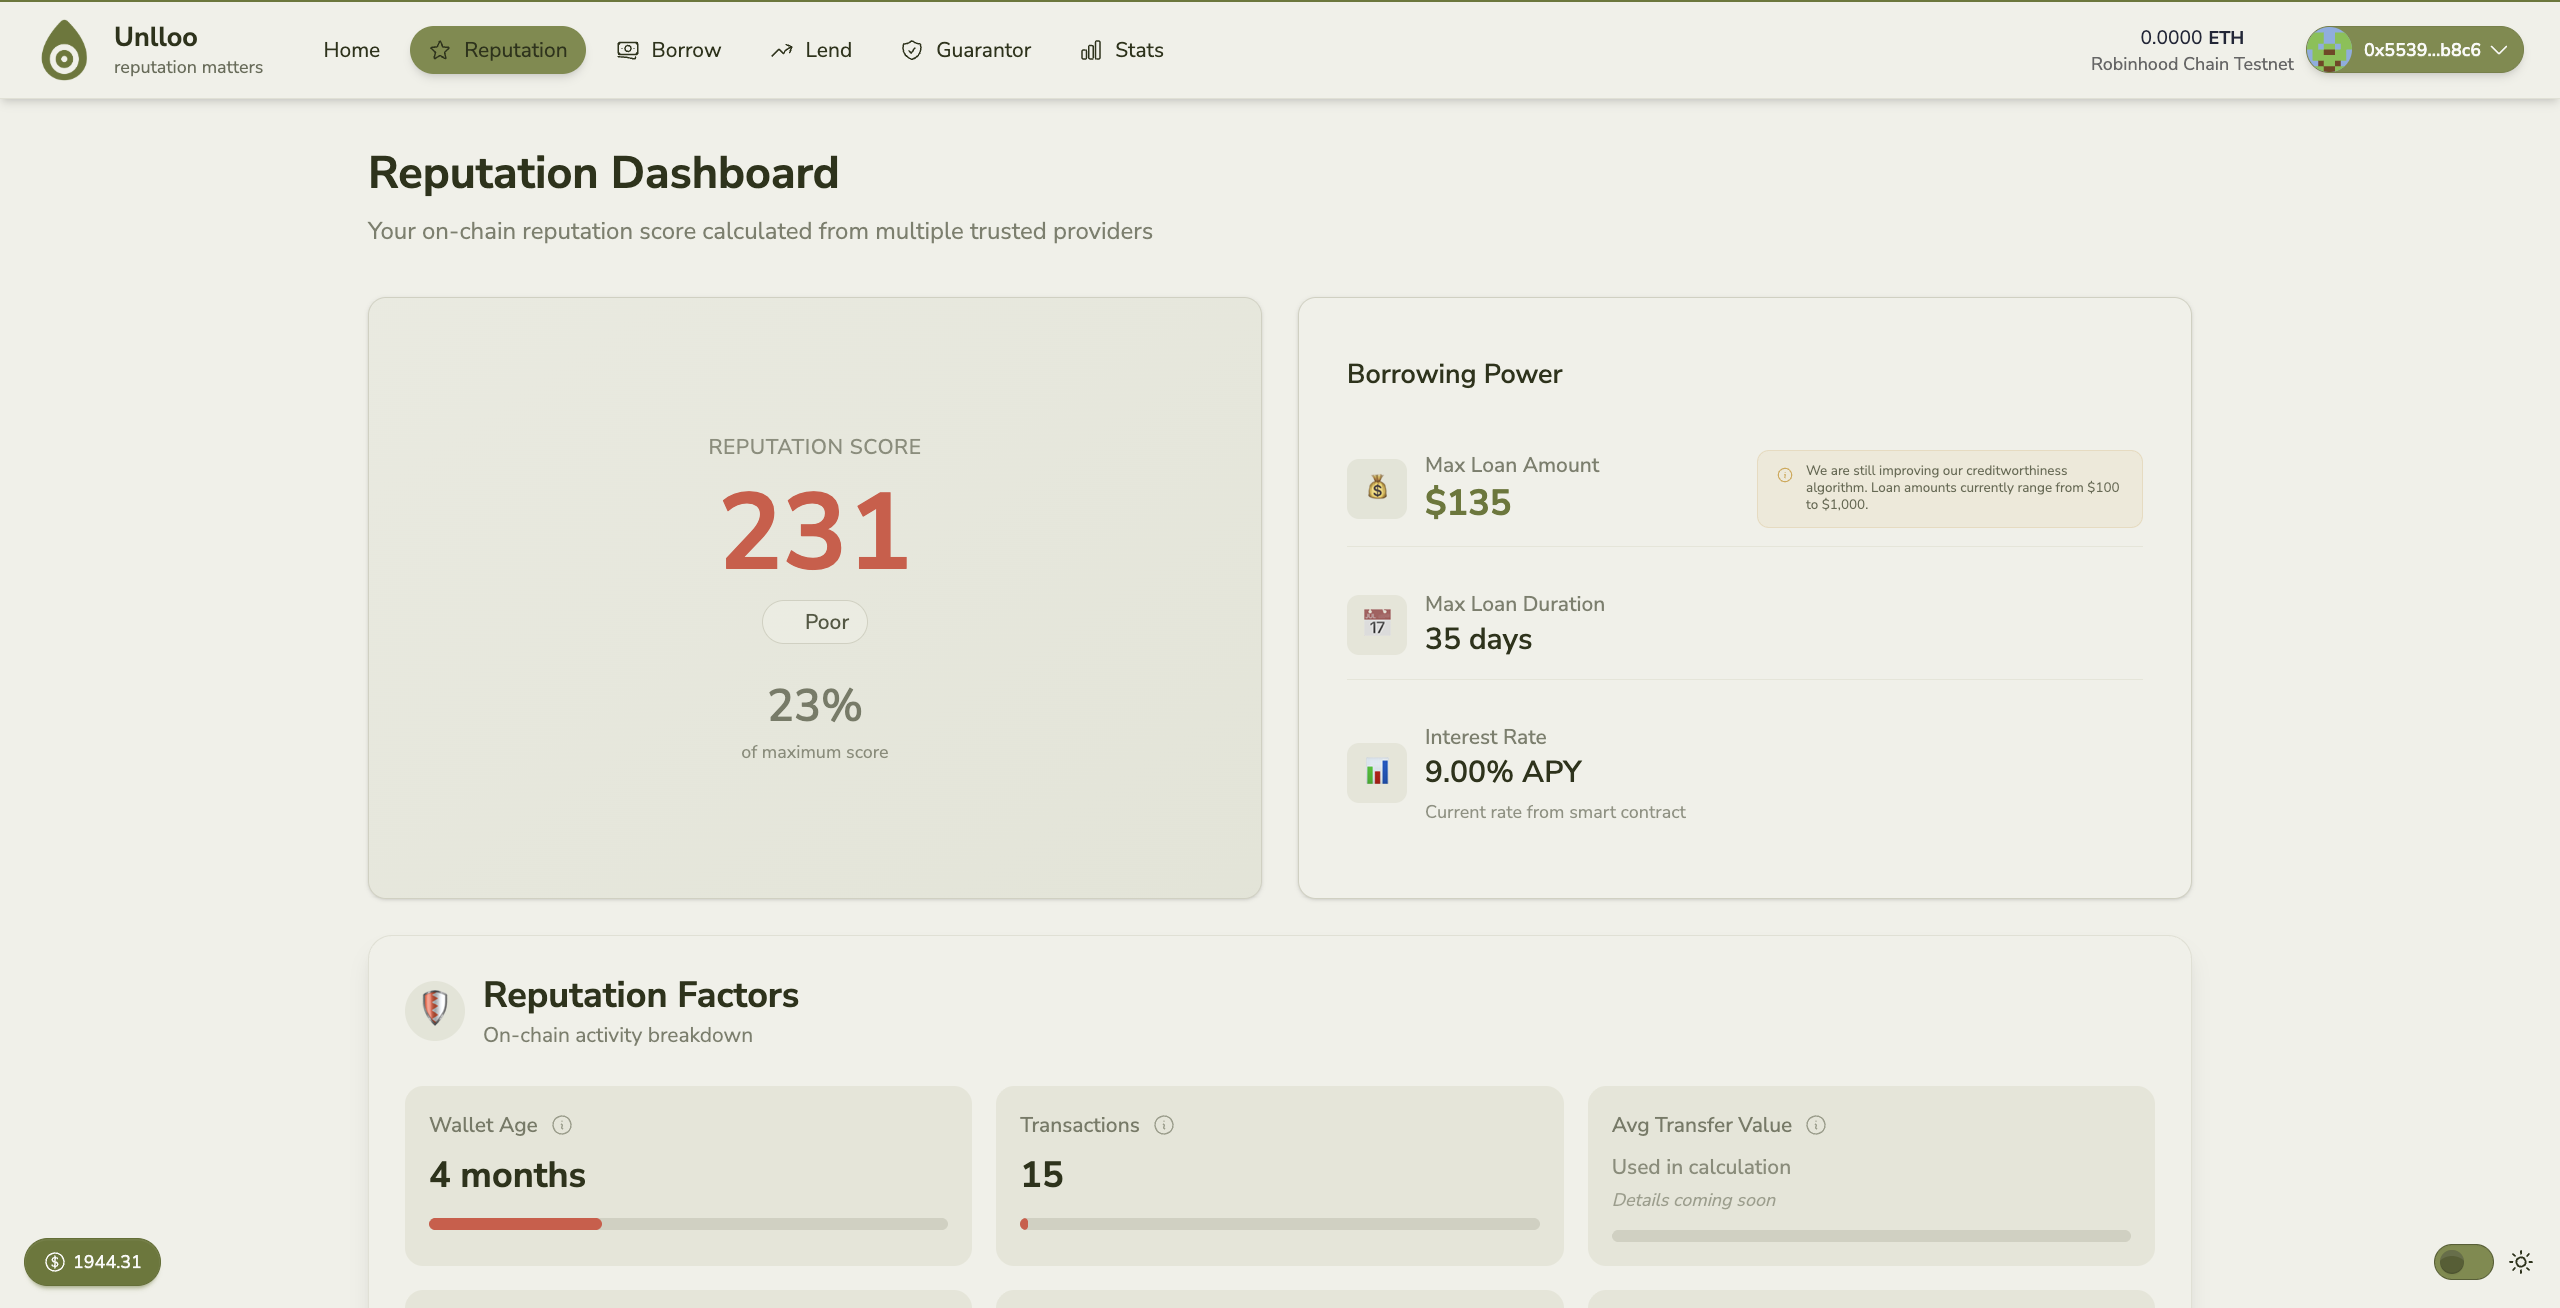The image size is (2560, 1308).
Task: Click the calendar Max Loan Duration icon
Action: click(1377, 624)
